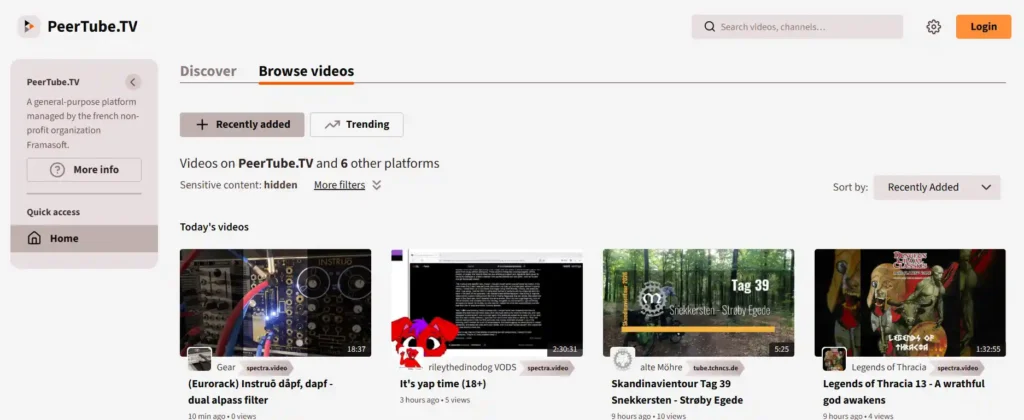The width and height of the screenshot is (1024, 420).
Task: Open the Skandinavientour Tag 39 thumbnail
Action: 699,302
